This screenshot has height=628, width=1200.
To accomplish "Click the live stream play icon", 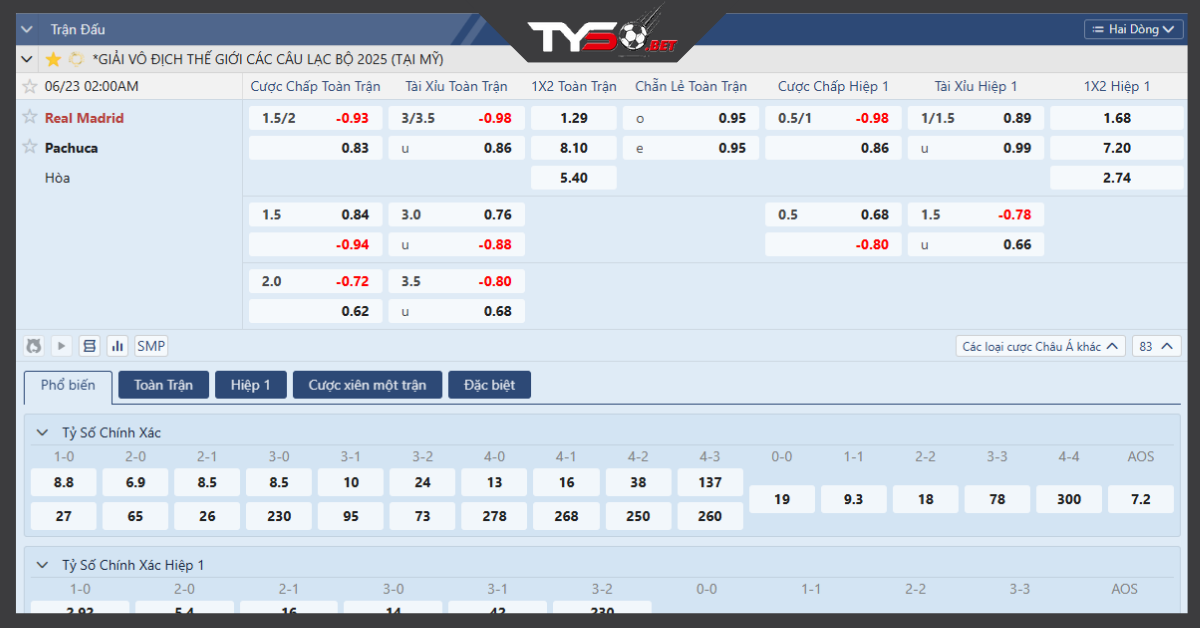I will tap(62, 346).
